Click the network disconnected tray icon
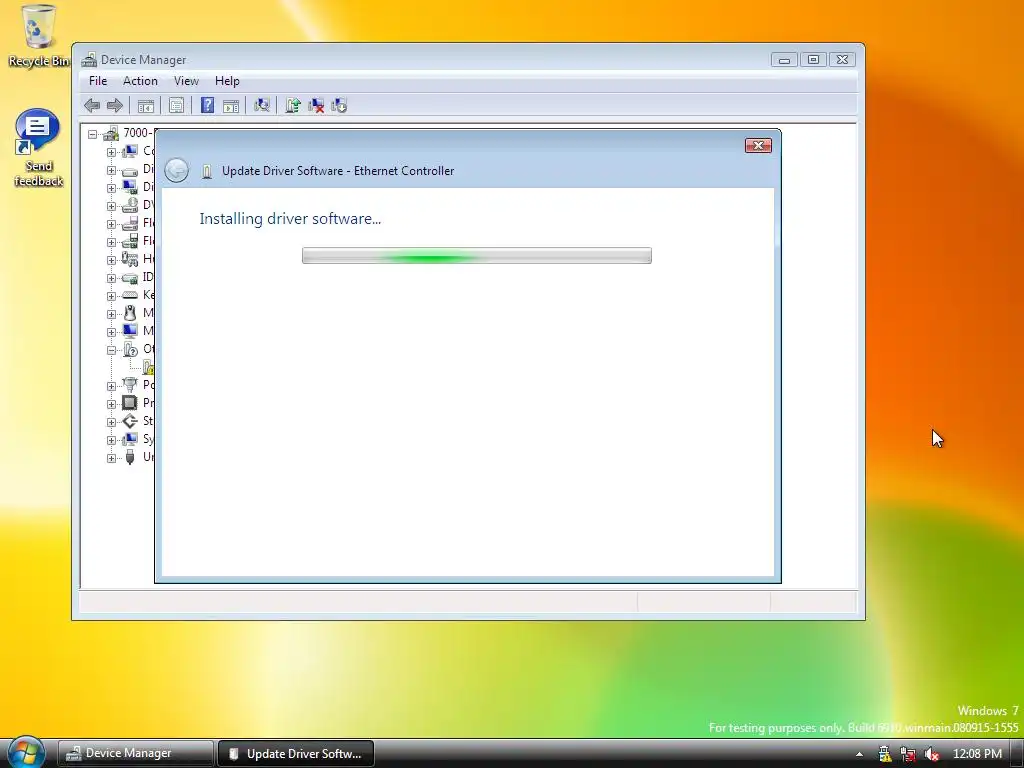The width and height of the screenshot is (1024, 768). point(908,754)
